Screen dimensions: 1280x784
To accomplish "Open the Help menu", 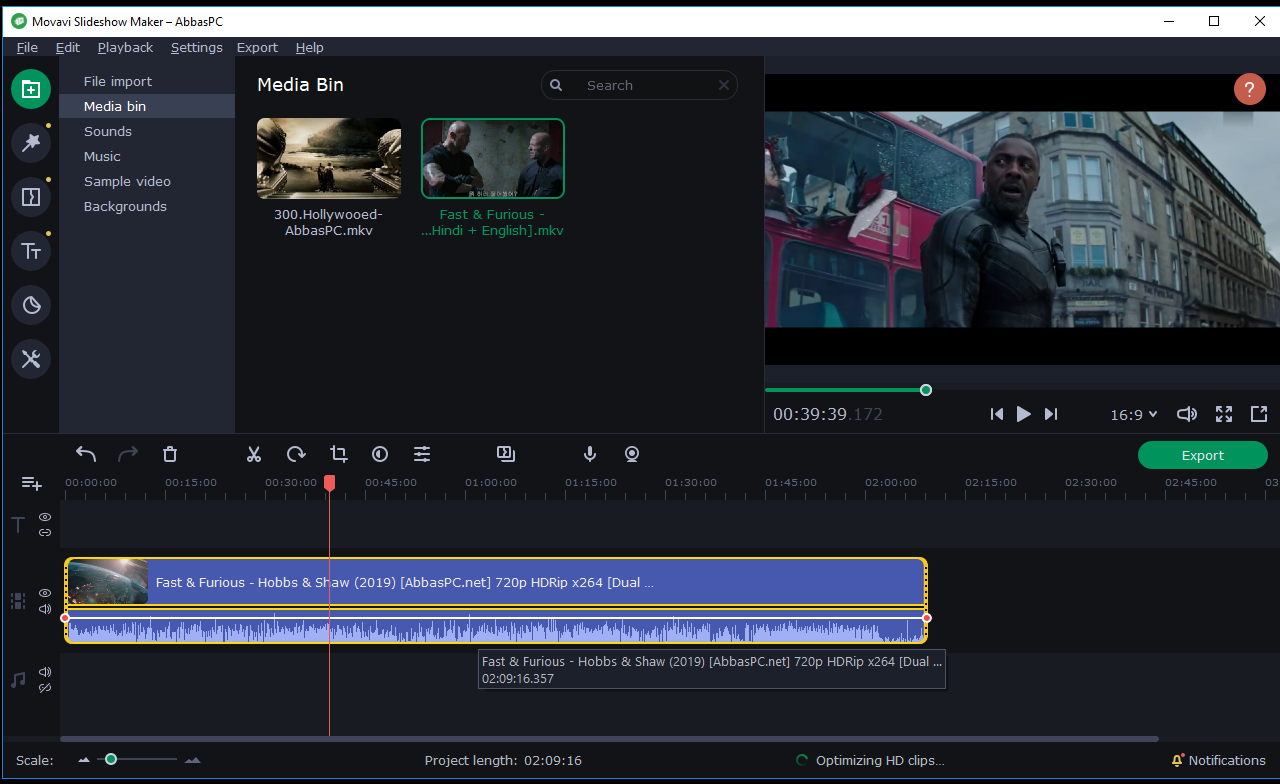I will tap(310, 47).
